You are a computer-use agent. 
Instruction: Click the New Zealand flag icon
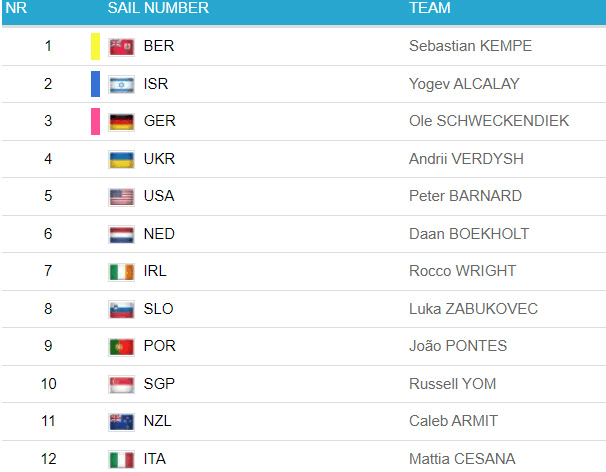pos(121,422)
